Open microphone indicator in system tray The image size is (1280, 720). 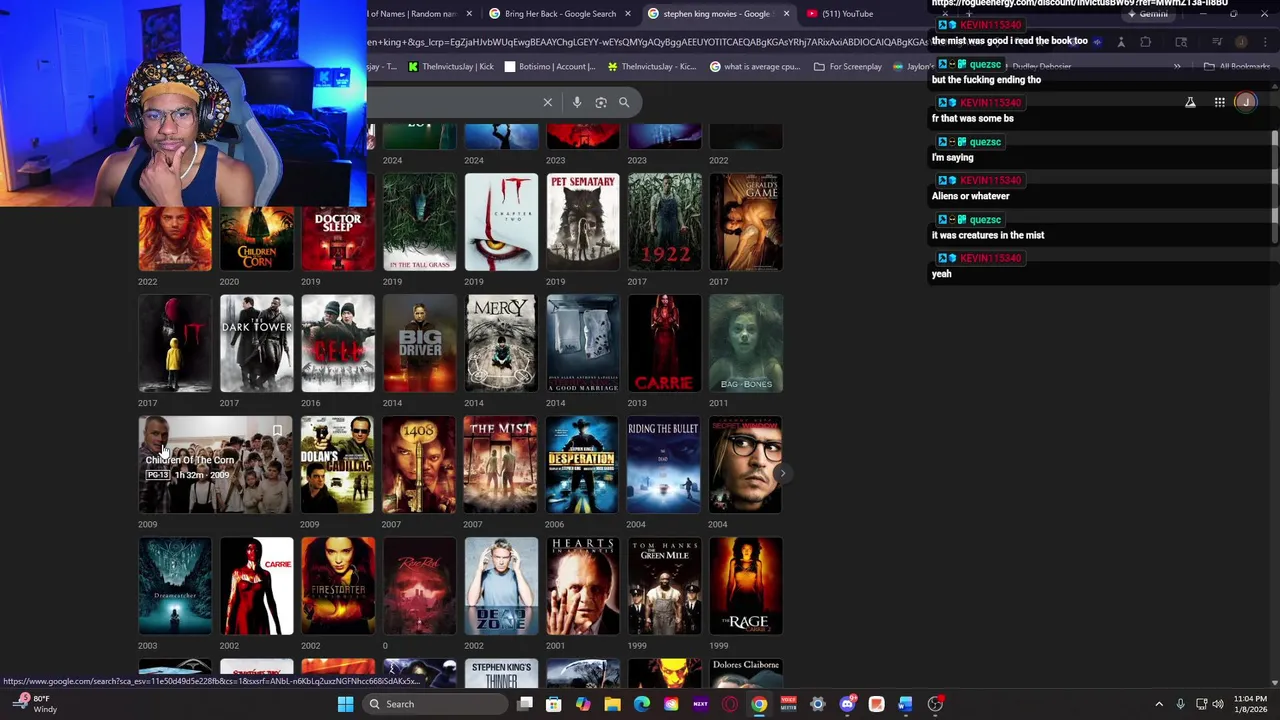point(1180,704)
